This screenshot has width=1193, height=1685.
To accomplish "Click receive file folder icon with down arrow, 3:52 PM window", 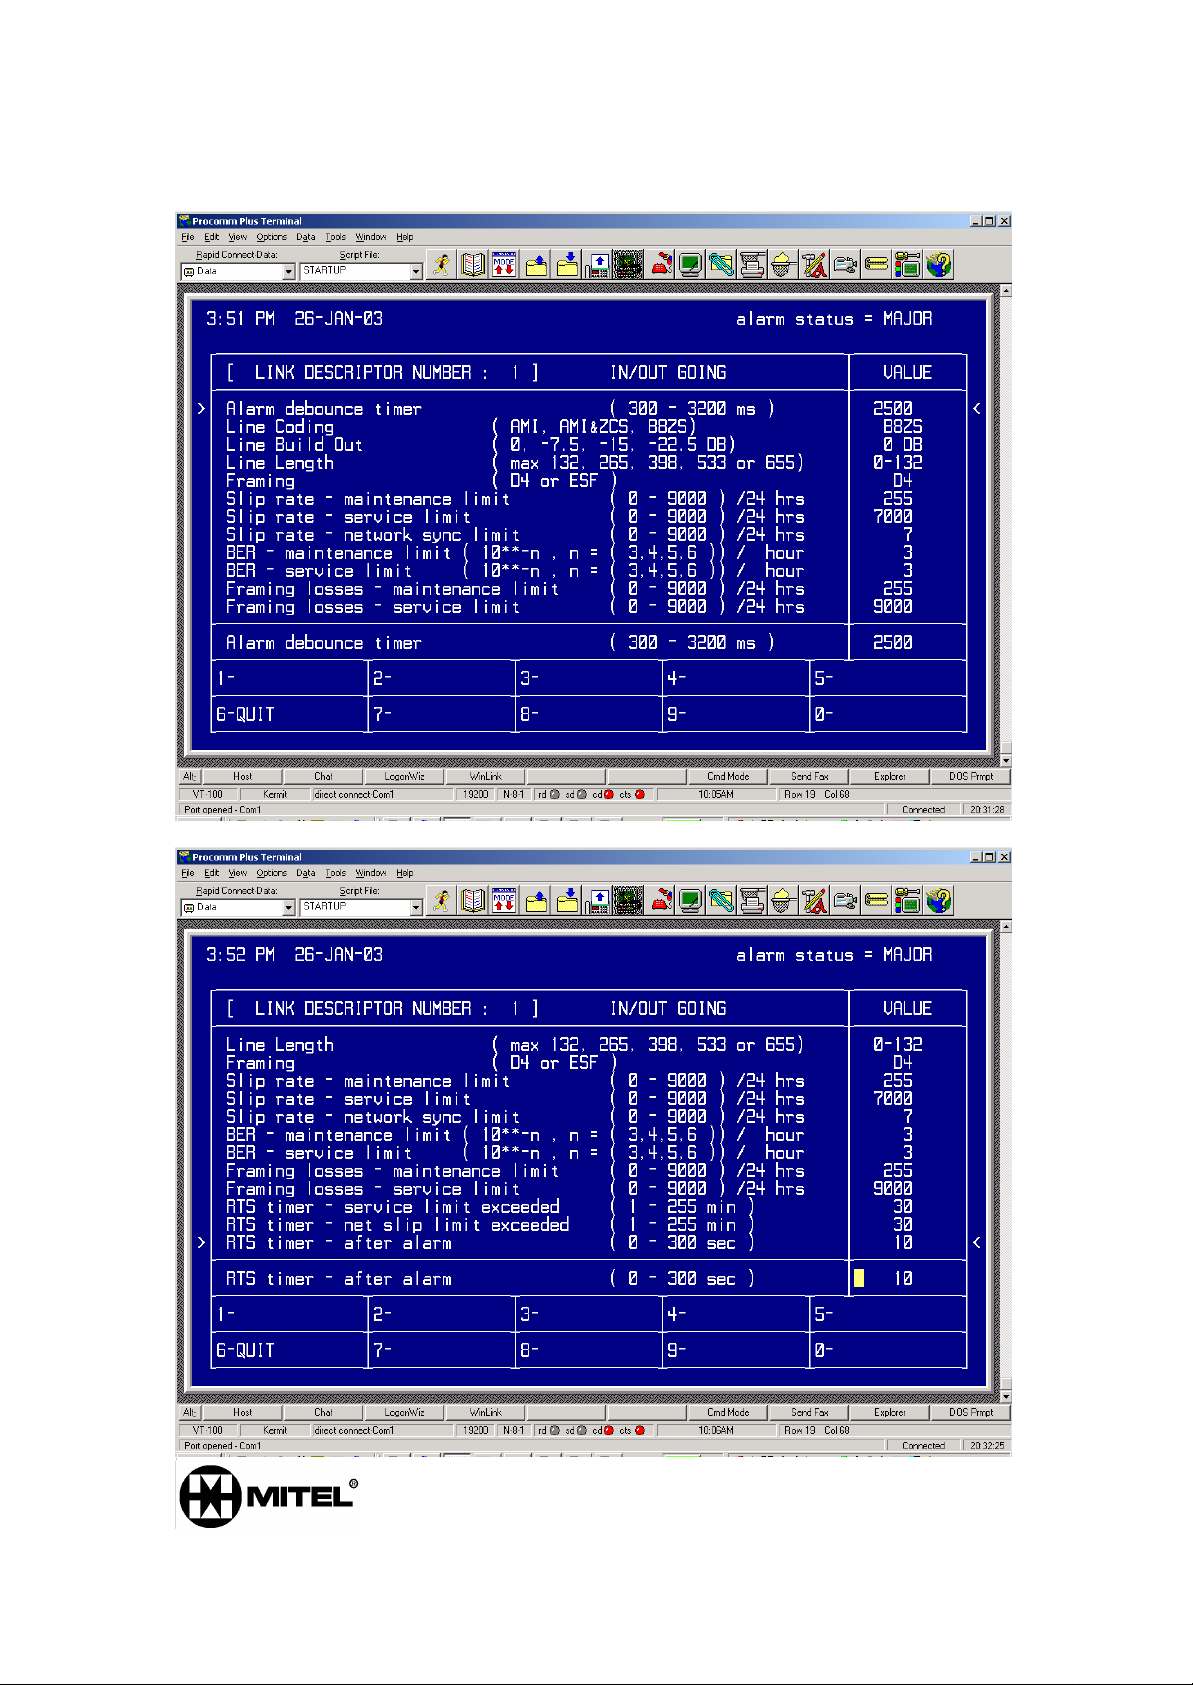I will coord(568,901).
